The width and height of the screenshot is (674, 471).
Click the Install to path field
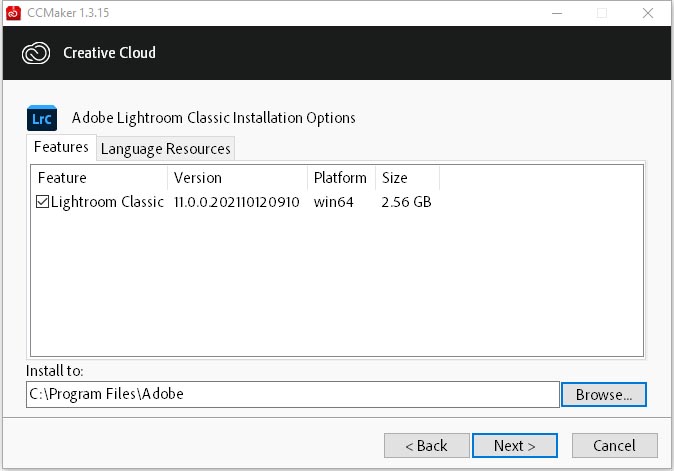[293, 394]
